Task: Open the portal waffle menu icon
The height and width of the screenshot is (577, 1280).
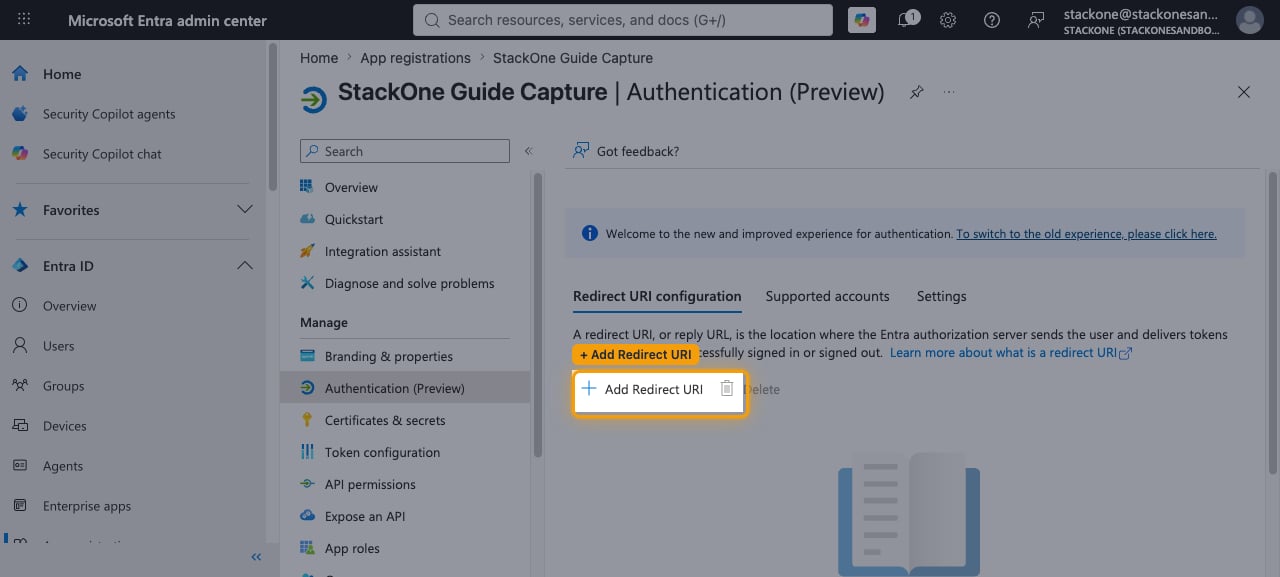Action: [24, 20]
